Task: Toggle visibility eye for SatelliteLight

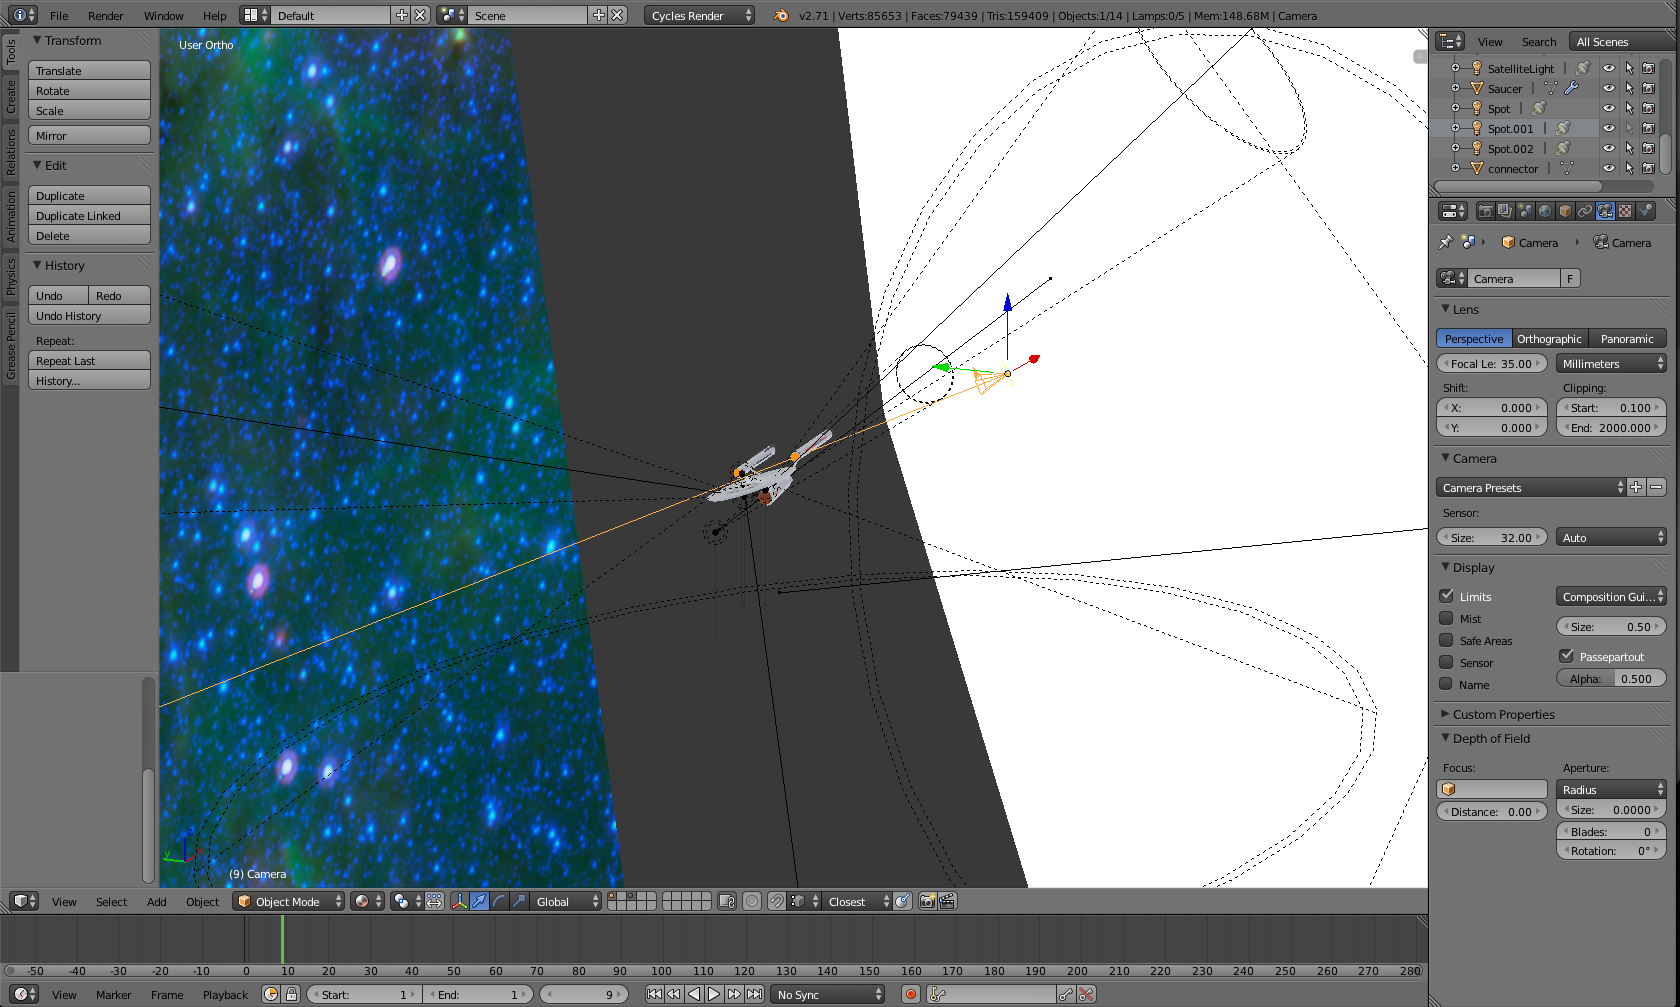Action: coord(1609,68)
